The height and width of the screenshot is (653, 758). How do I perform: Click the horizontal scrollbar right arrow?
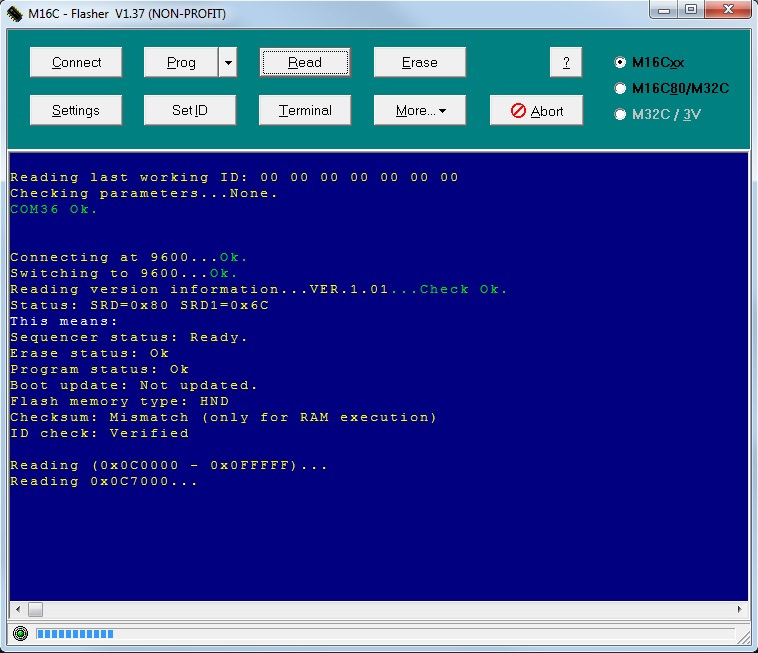tap(740, 609)
